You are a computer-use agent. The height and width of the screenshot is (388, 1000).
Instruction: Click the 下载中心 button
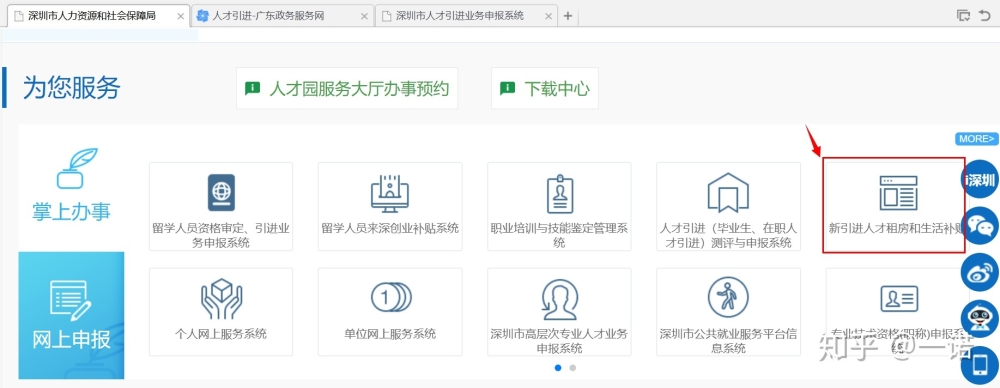(545, 88)
